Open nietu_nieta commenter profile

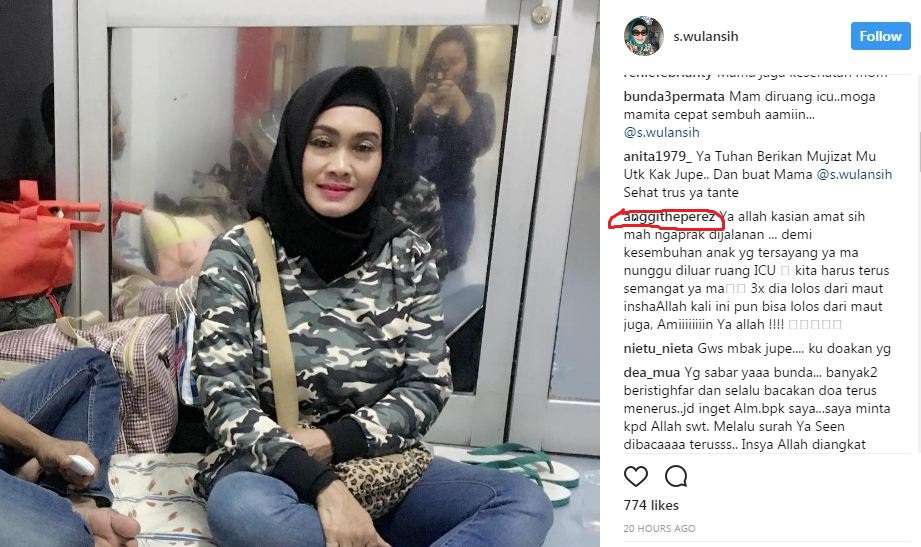coord(658,348)
